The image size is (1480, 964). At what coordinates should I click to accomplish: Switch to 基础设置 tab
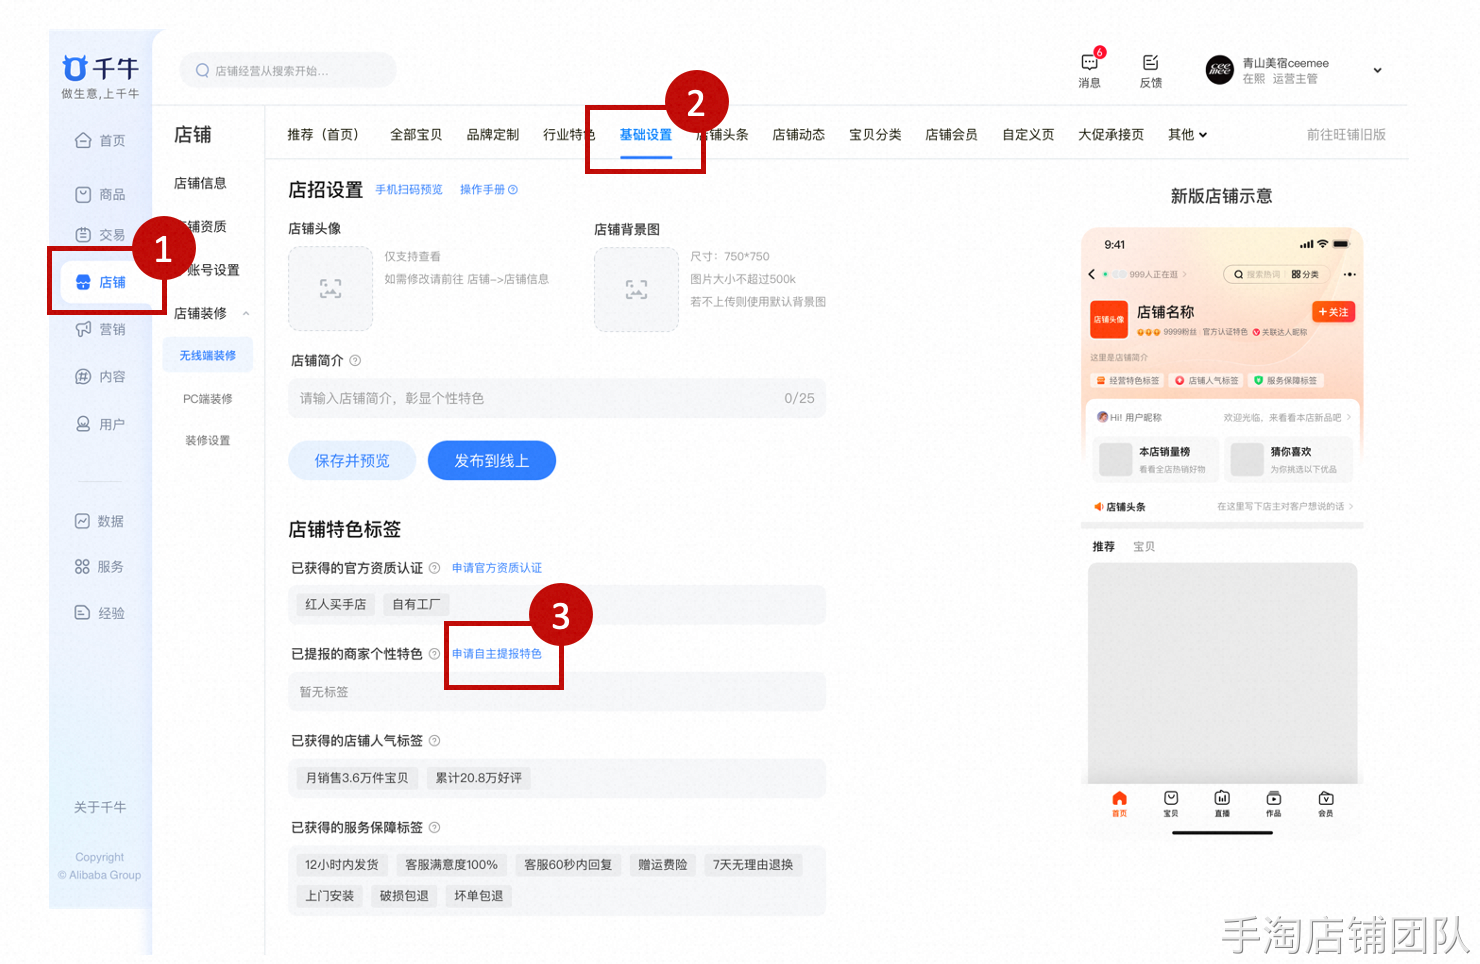[646, 135]
